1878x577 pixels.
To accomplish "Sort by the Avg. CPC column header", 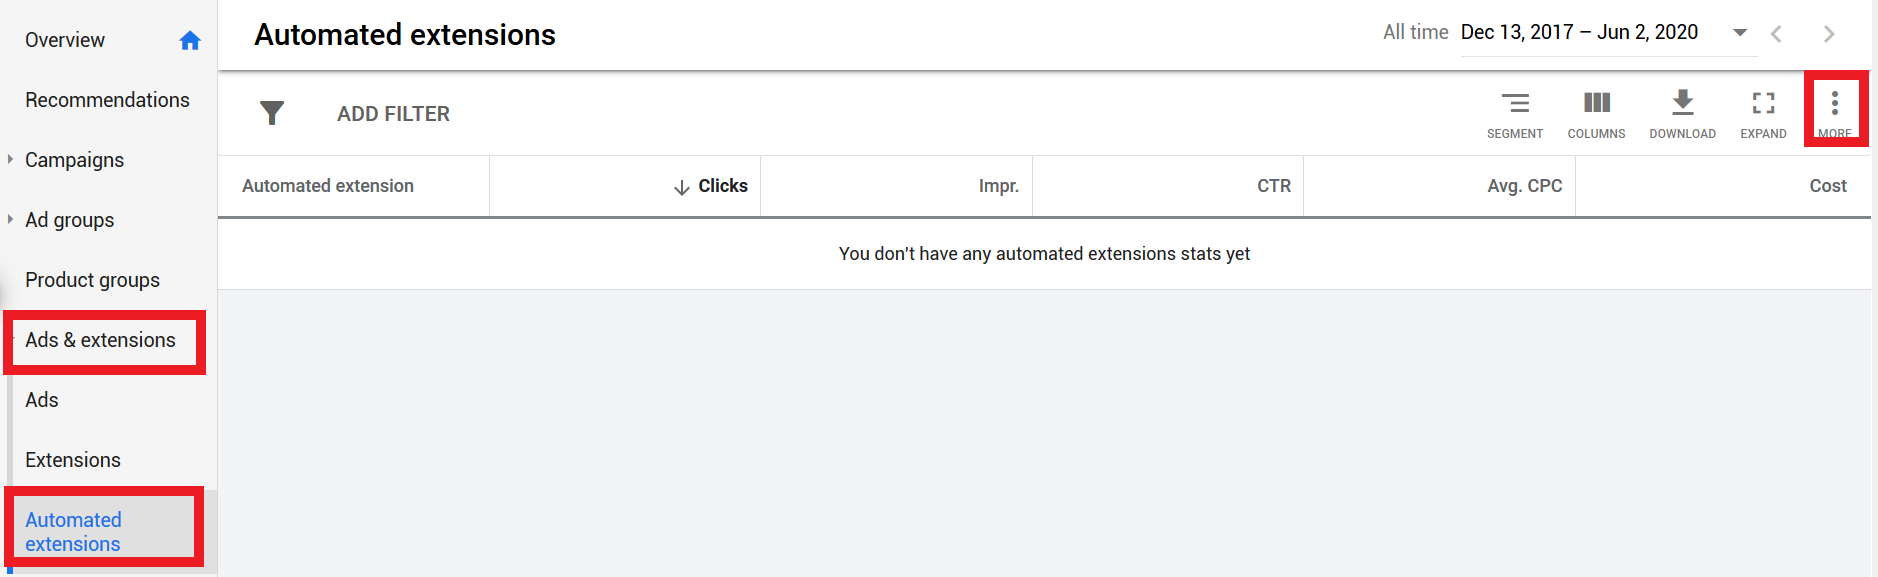I will click(1524, 186).
